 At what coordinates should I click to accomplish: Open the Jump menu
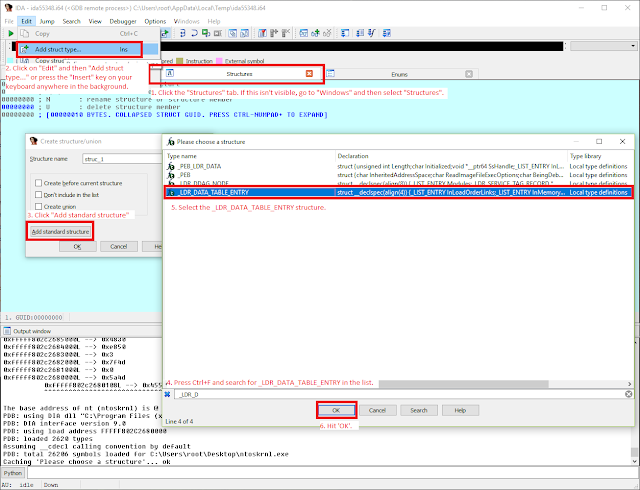click(47, 21)
